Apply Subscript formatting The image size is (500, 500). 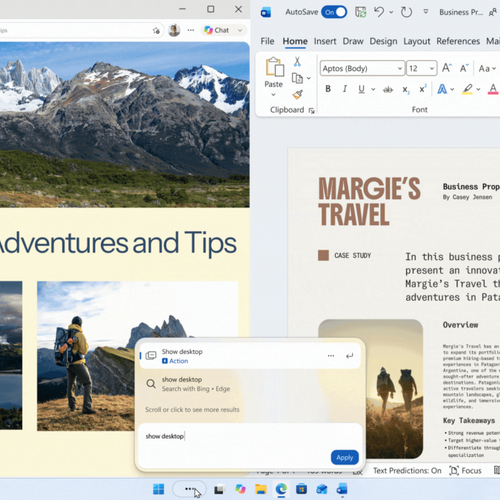point(405,89)
